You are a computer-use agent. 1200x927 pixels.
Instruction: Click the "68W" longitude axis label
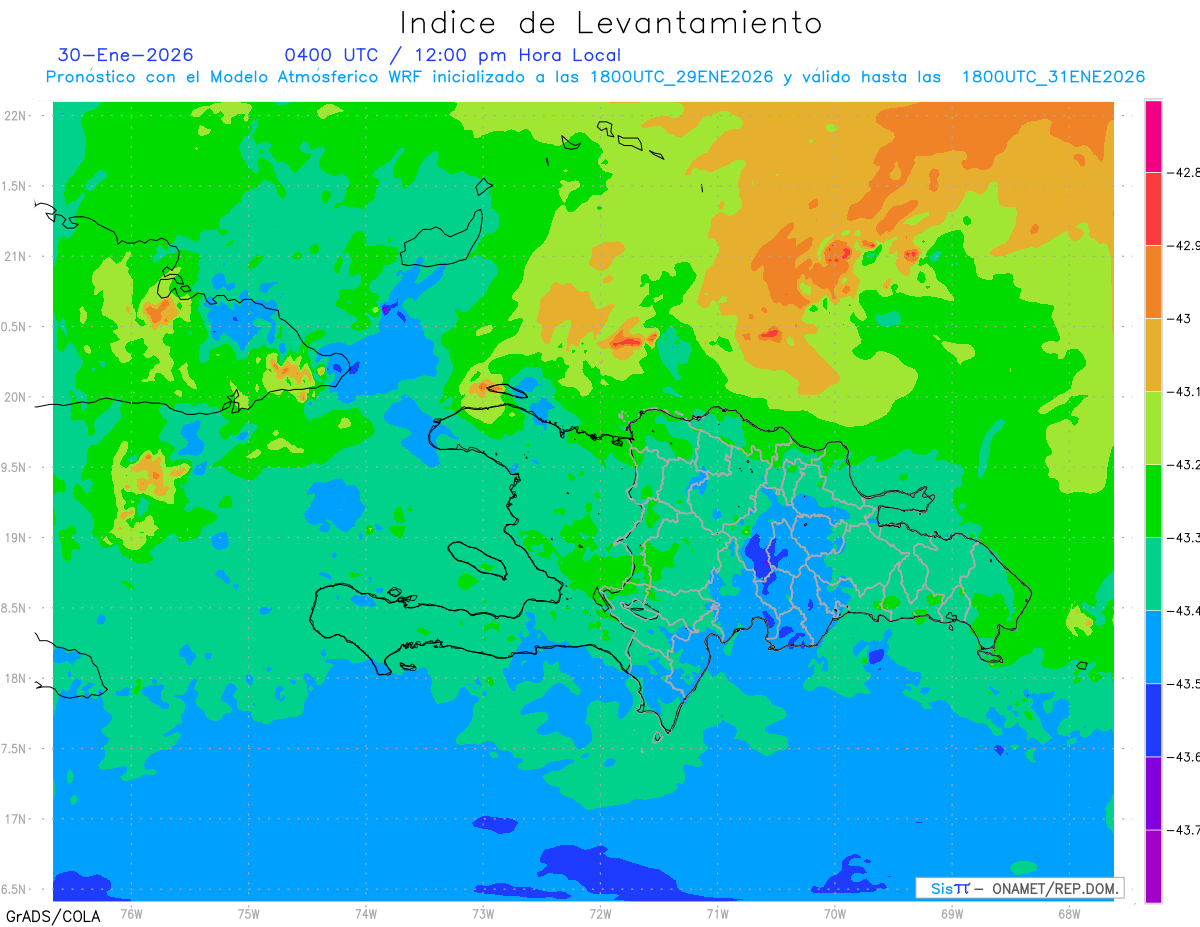point(1068,914)
